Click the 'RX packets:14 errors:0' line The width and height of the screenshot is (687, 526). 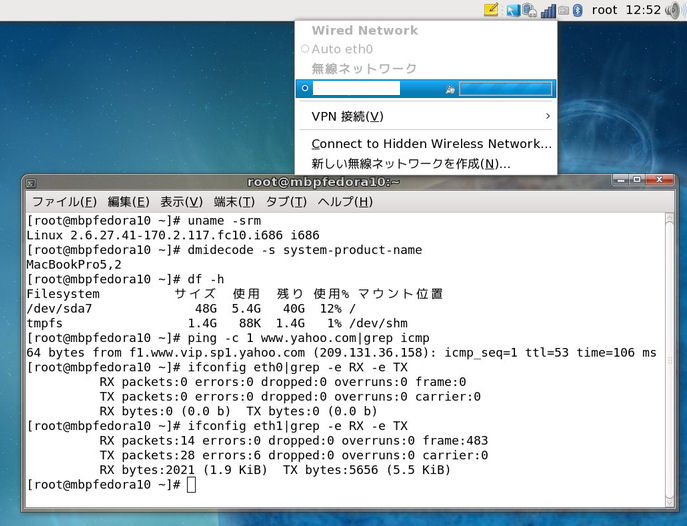294,441
